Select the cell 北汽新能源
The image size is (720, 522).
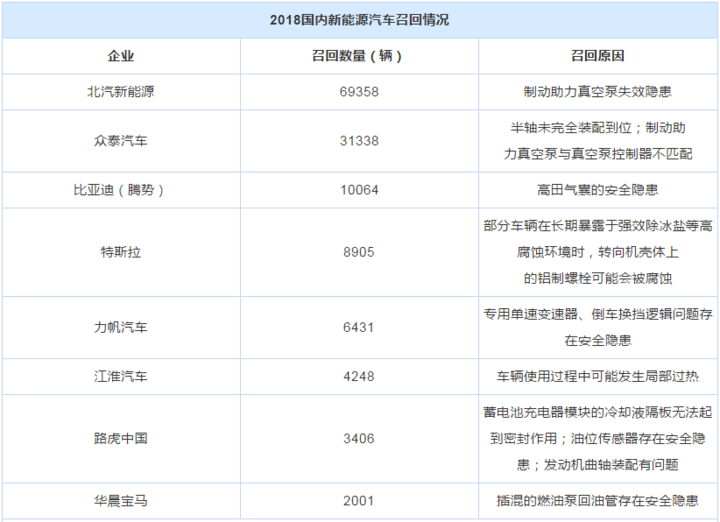(x=121, y=92)
